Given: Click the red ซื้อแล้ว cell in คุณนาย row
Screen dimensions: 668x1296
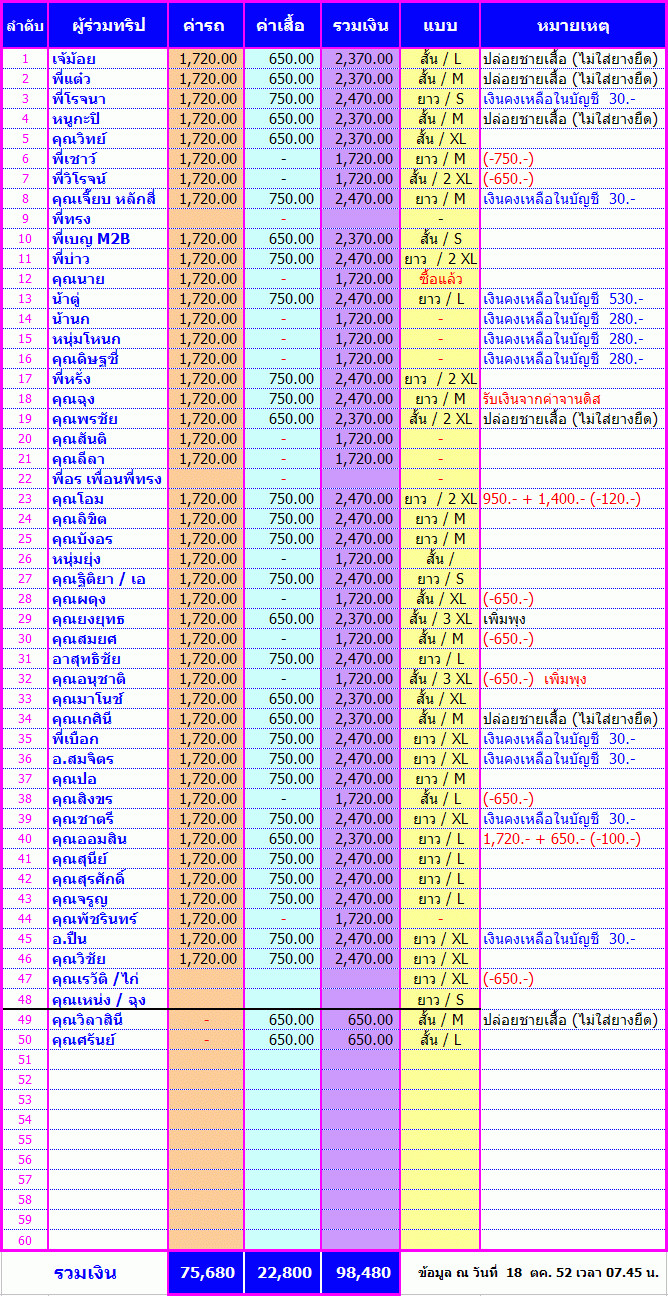Looking at the screenshot, I should tap(440, 278).
